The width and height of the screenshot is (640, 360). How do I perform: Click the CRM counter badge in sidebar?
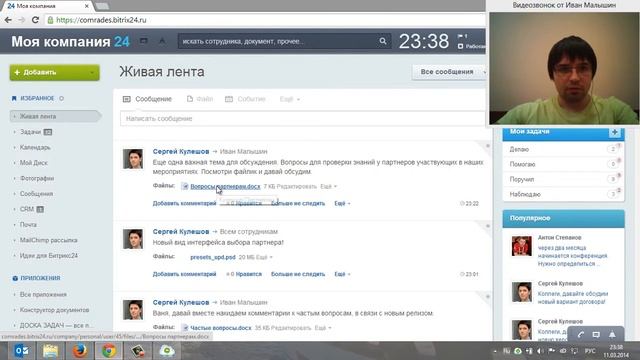40,209
